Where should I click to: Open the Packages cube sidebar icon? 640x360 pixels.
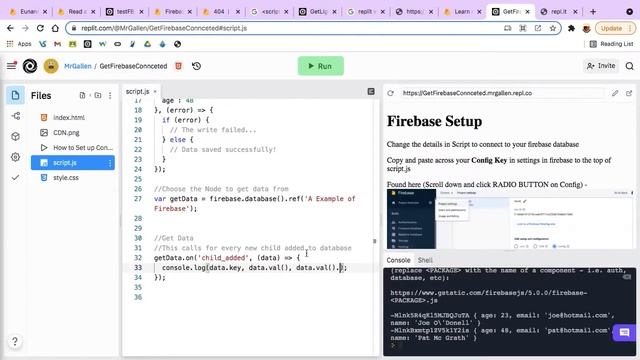click(16, 136)
